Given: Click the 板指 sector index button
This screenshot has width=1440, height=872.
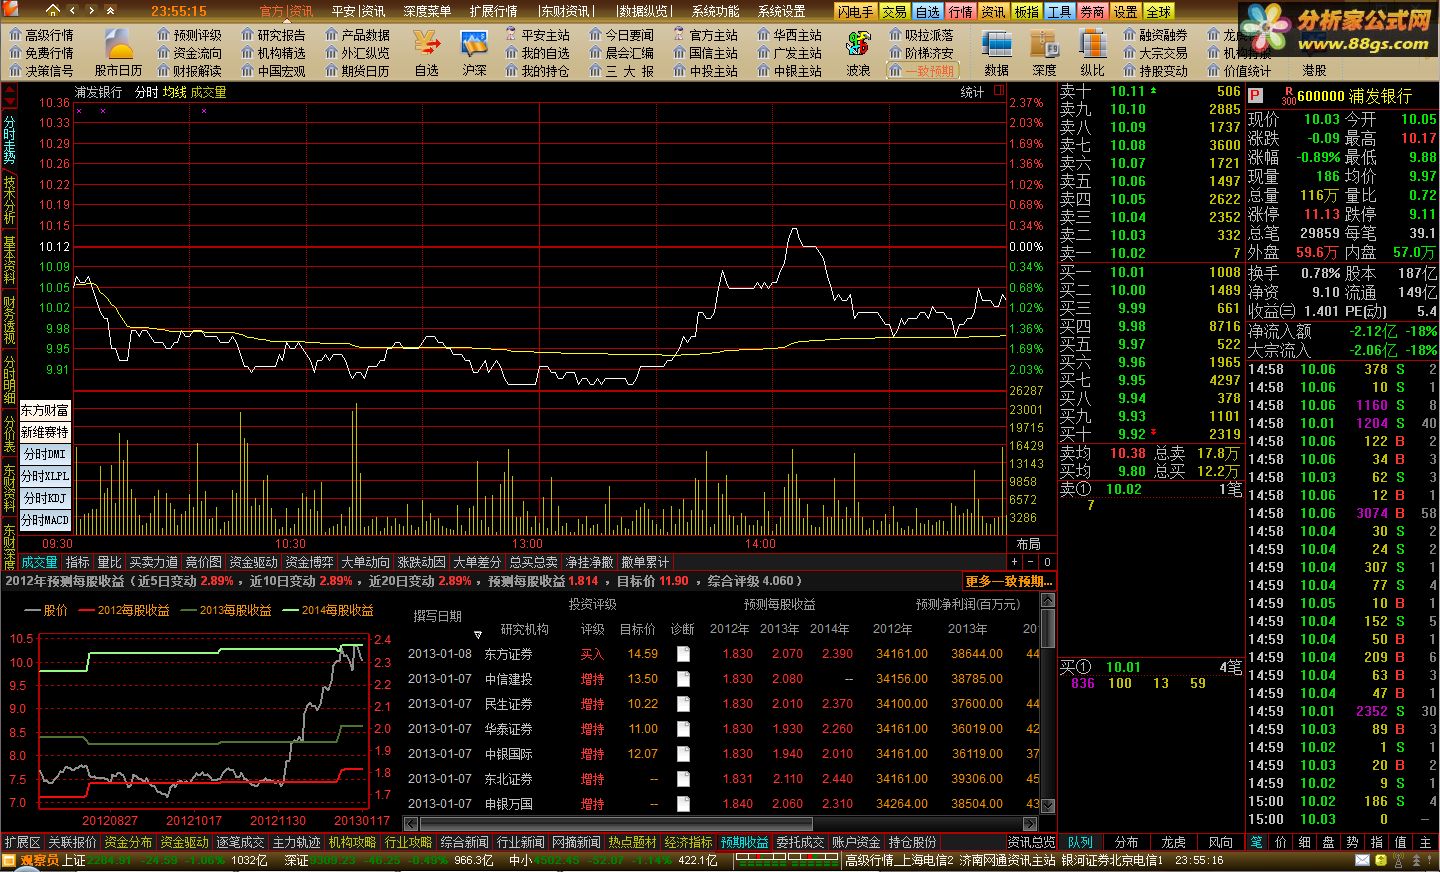Looking at the screenshot, I should tap(1026, 11).
